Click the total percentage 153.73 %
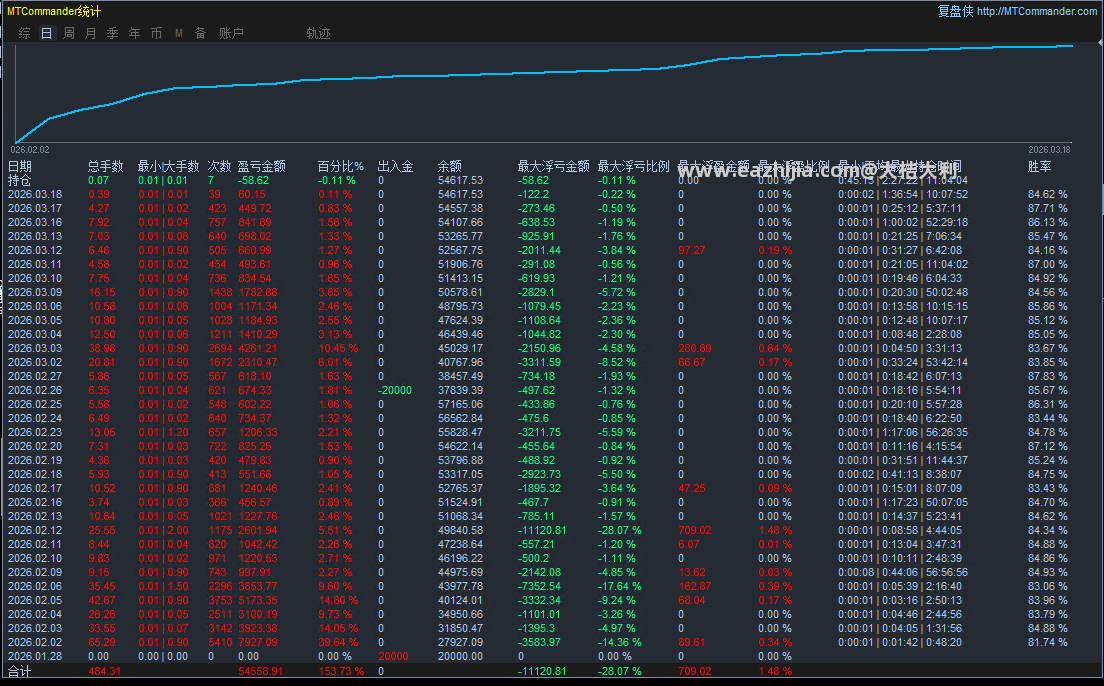This screenshot has height=686, width=1104. (x=341, y=671)
